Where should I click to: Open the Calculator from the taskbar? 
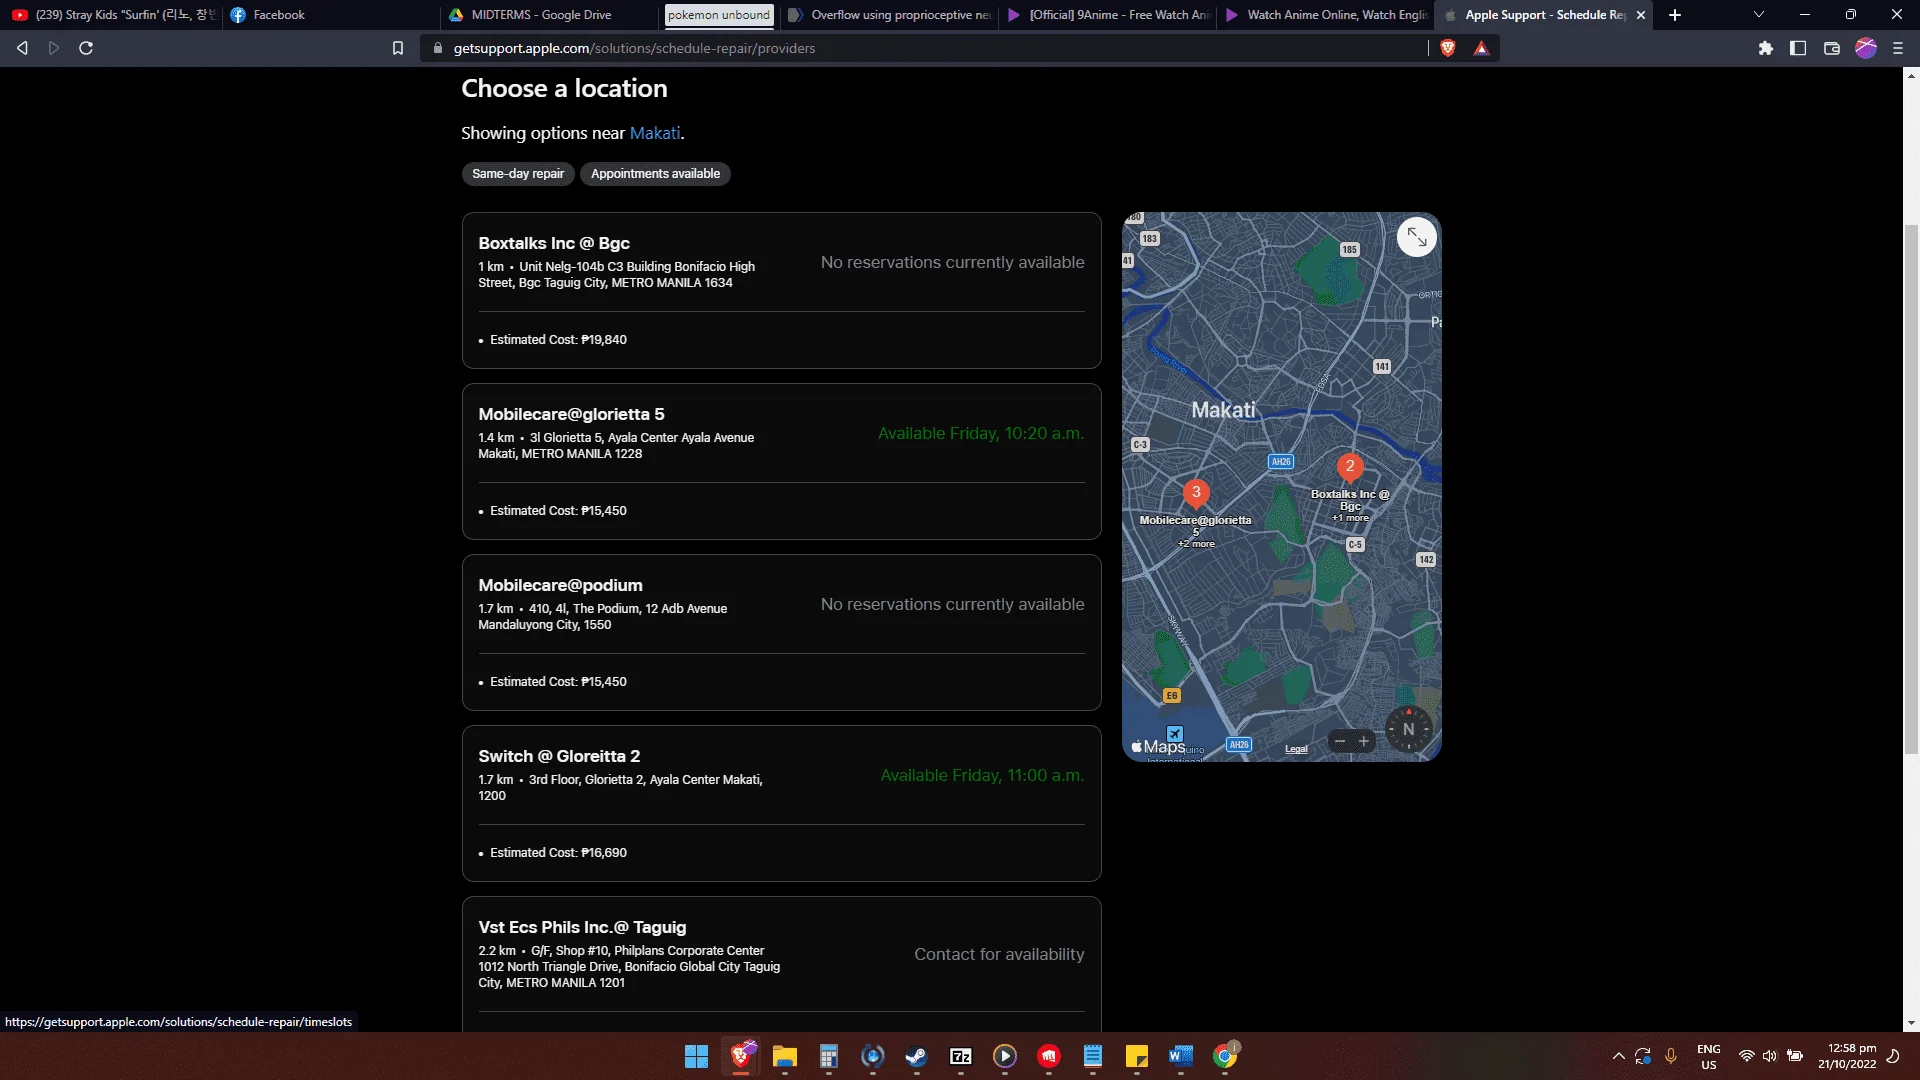click(x=829, y=1056)
